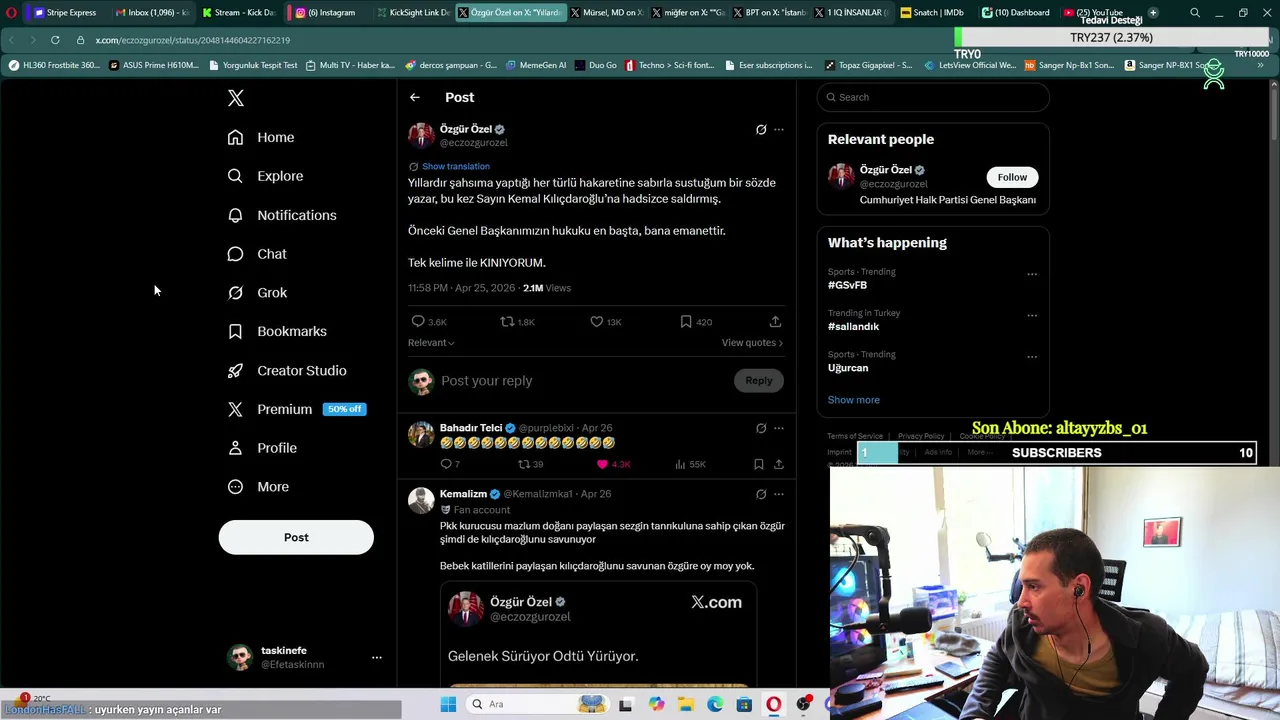
Task: Click Grok icon on Kemalizm's reply
Action: 761,494
